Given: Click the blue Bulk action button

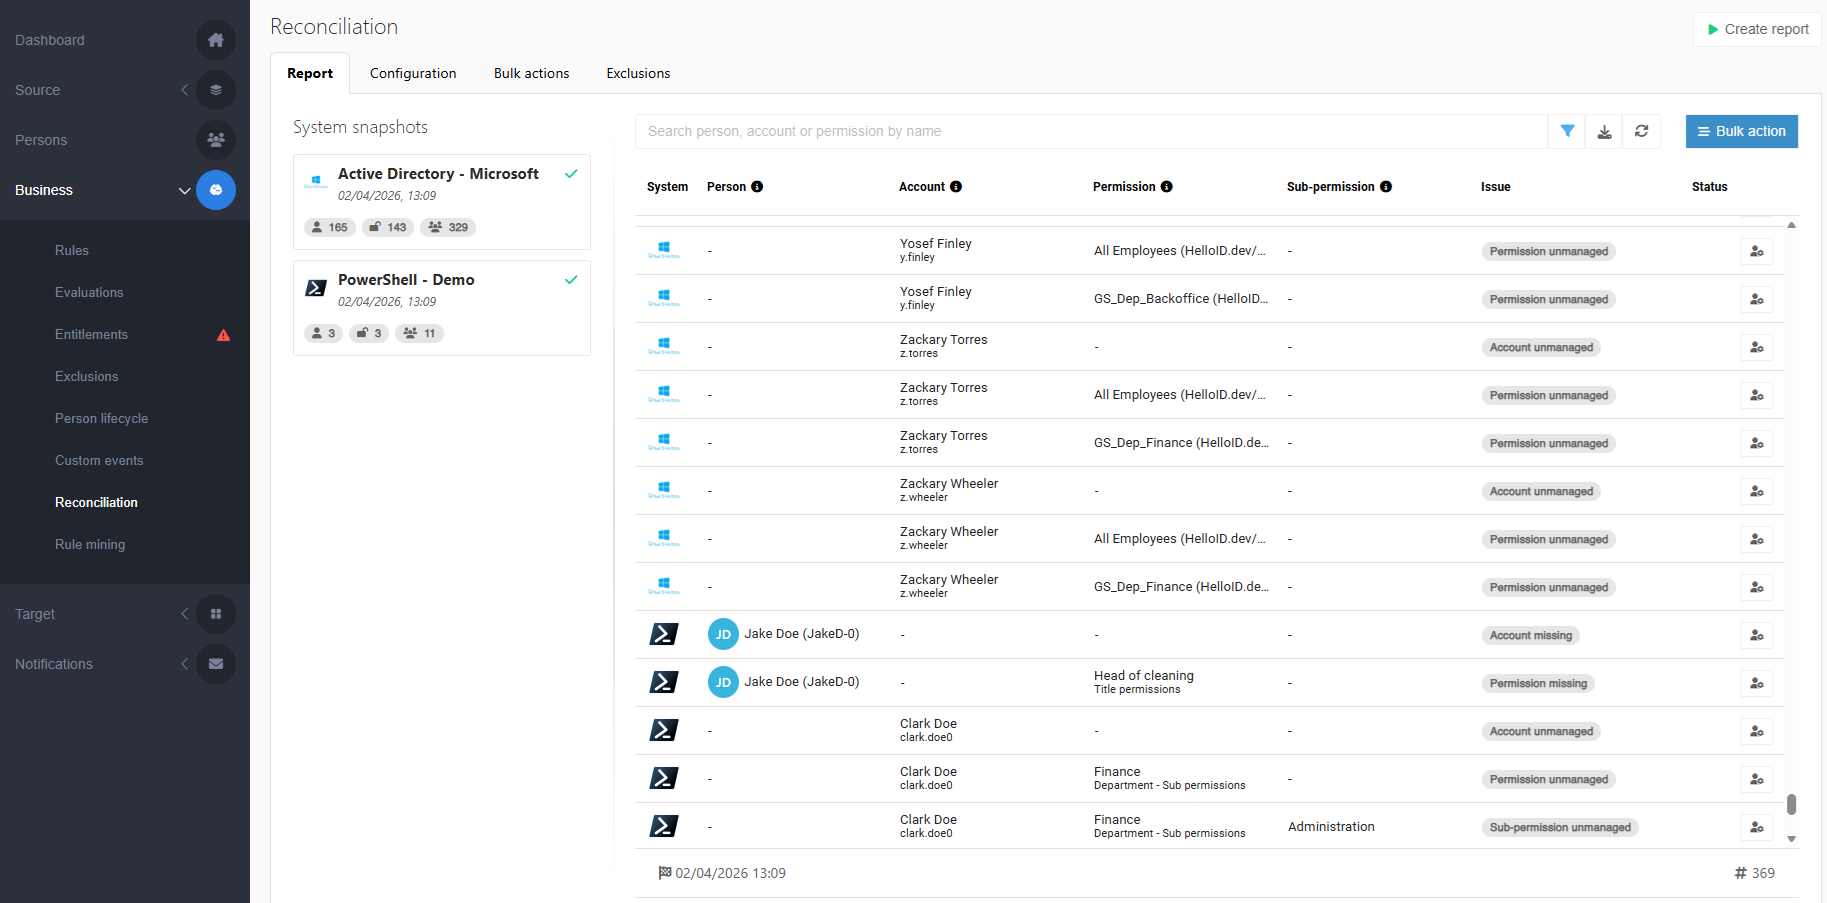Looking at the screenshot, I should [x=1741, y=131].
